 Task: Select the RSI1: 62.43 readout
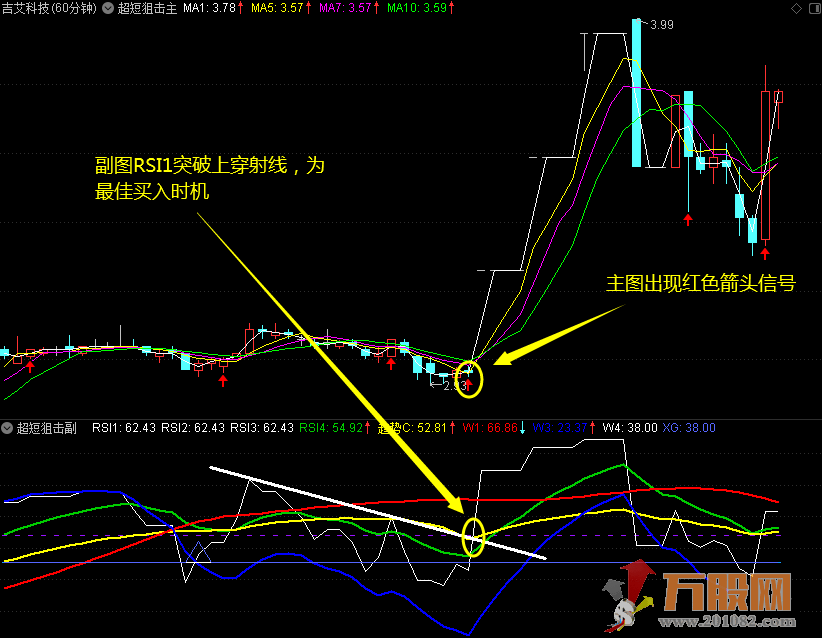(x=124, y=428)
